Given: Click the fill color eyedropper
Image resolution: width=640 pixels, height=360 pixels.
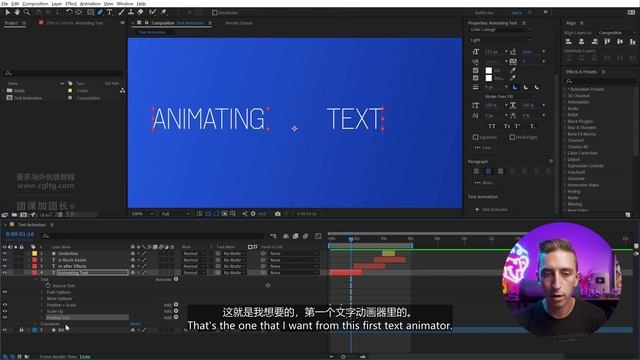Looking at the screenshot, I should pyautogui.click(x=513, y=70).
